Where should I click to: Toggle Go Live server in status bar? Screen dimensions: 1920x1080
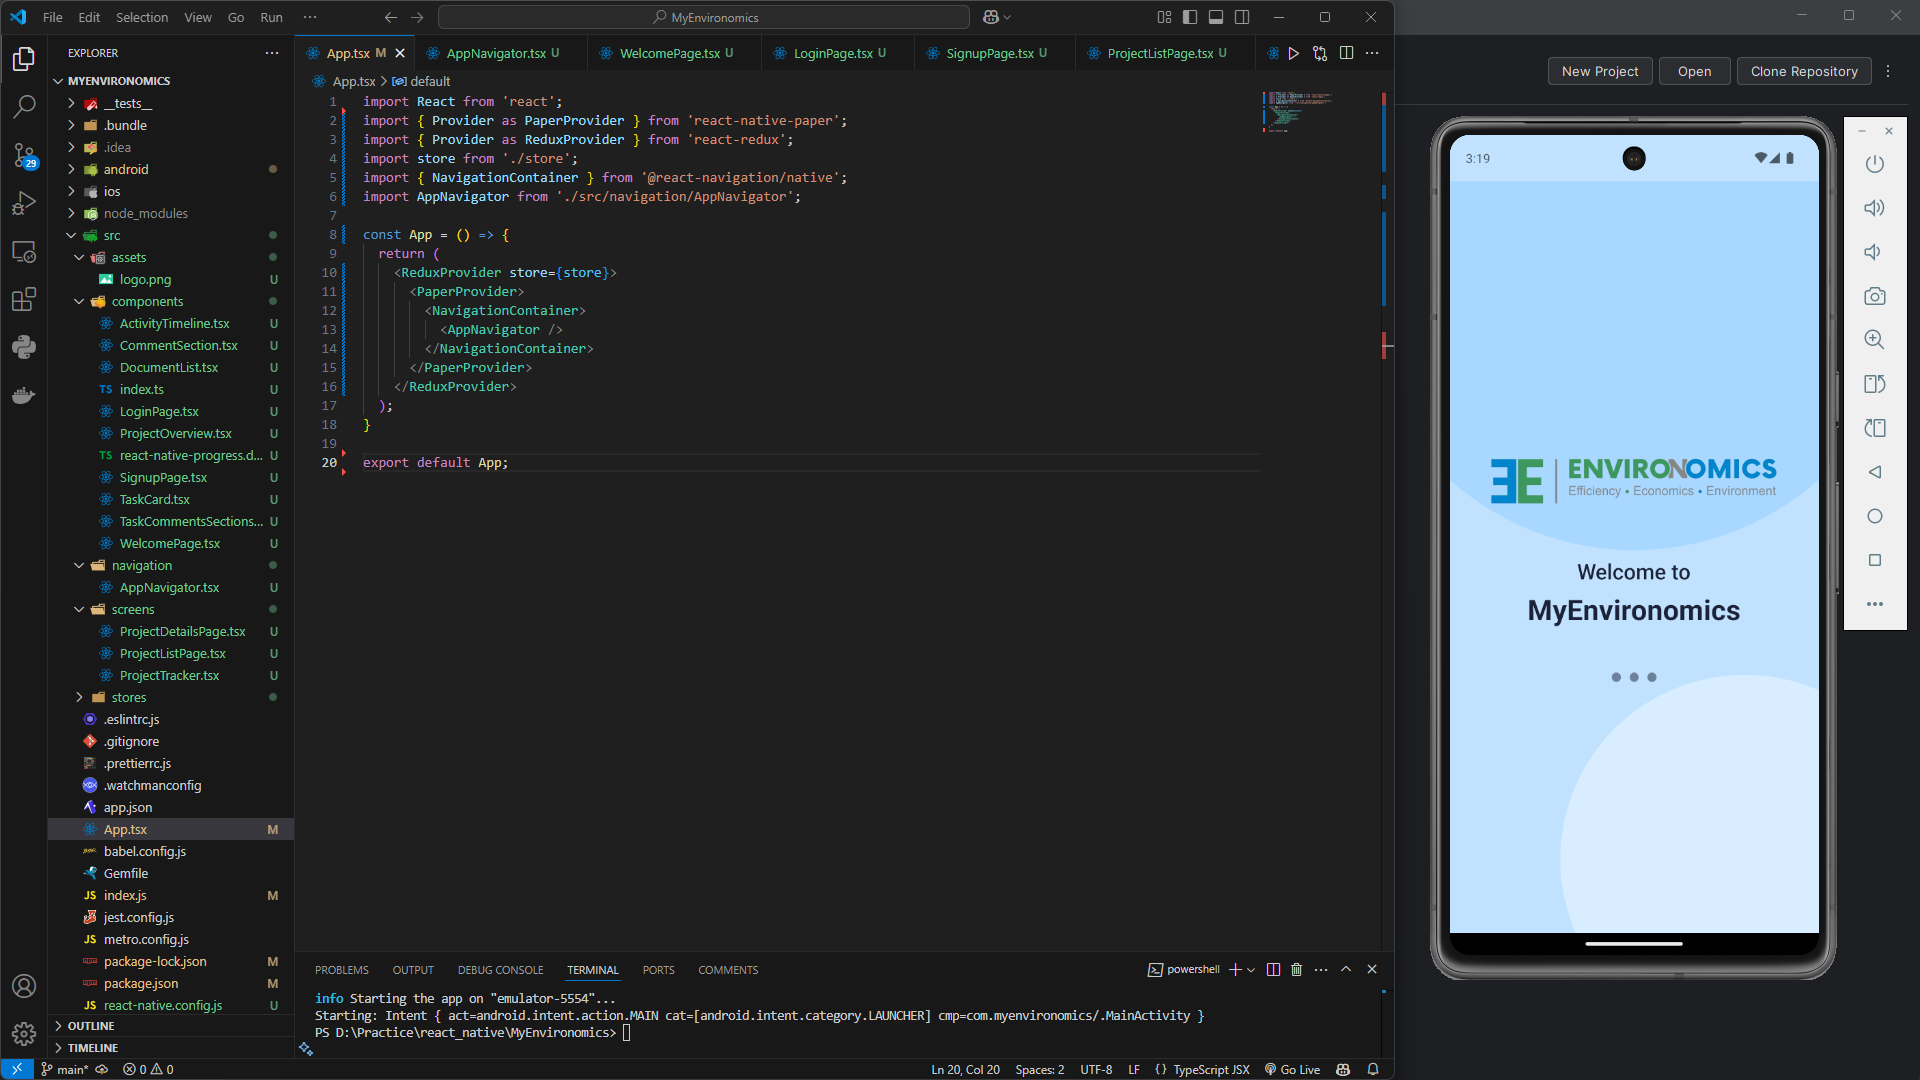(x=1292, y=1069)
